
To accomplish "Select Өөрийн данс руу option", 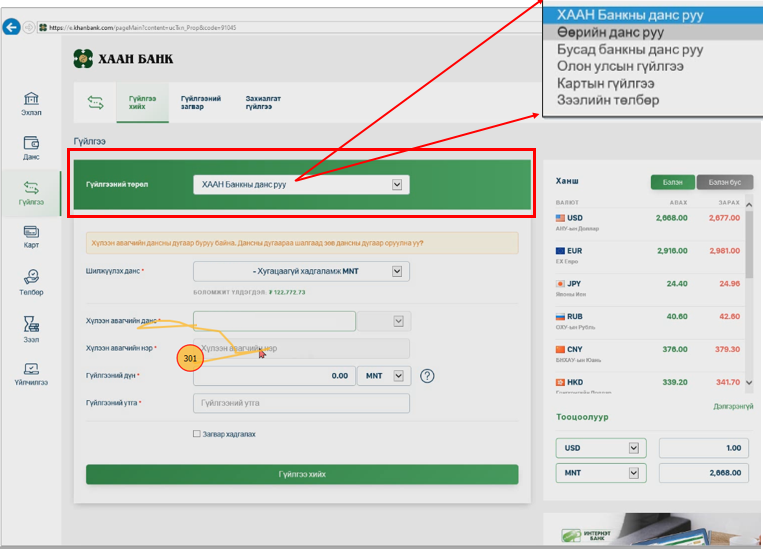I will point(653,32).
